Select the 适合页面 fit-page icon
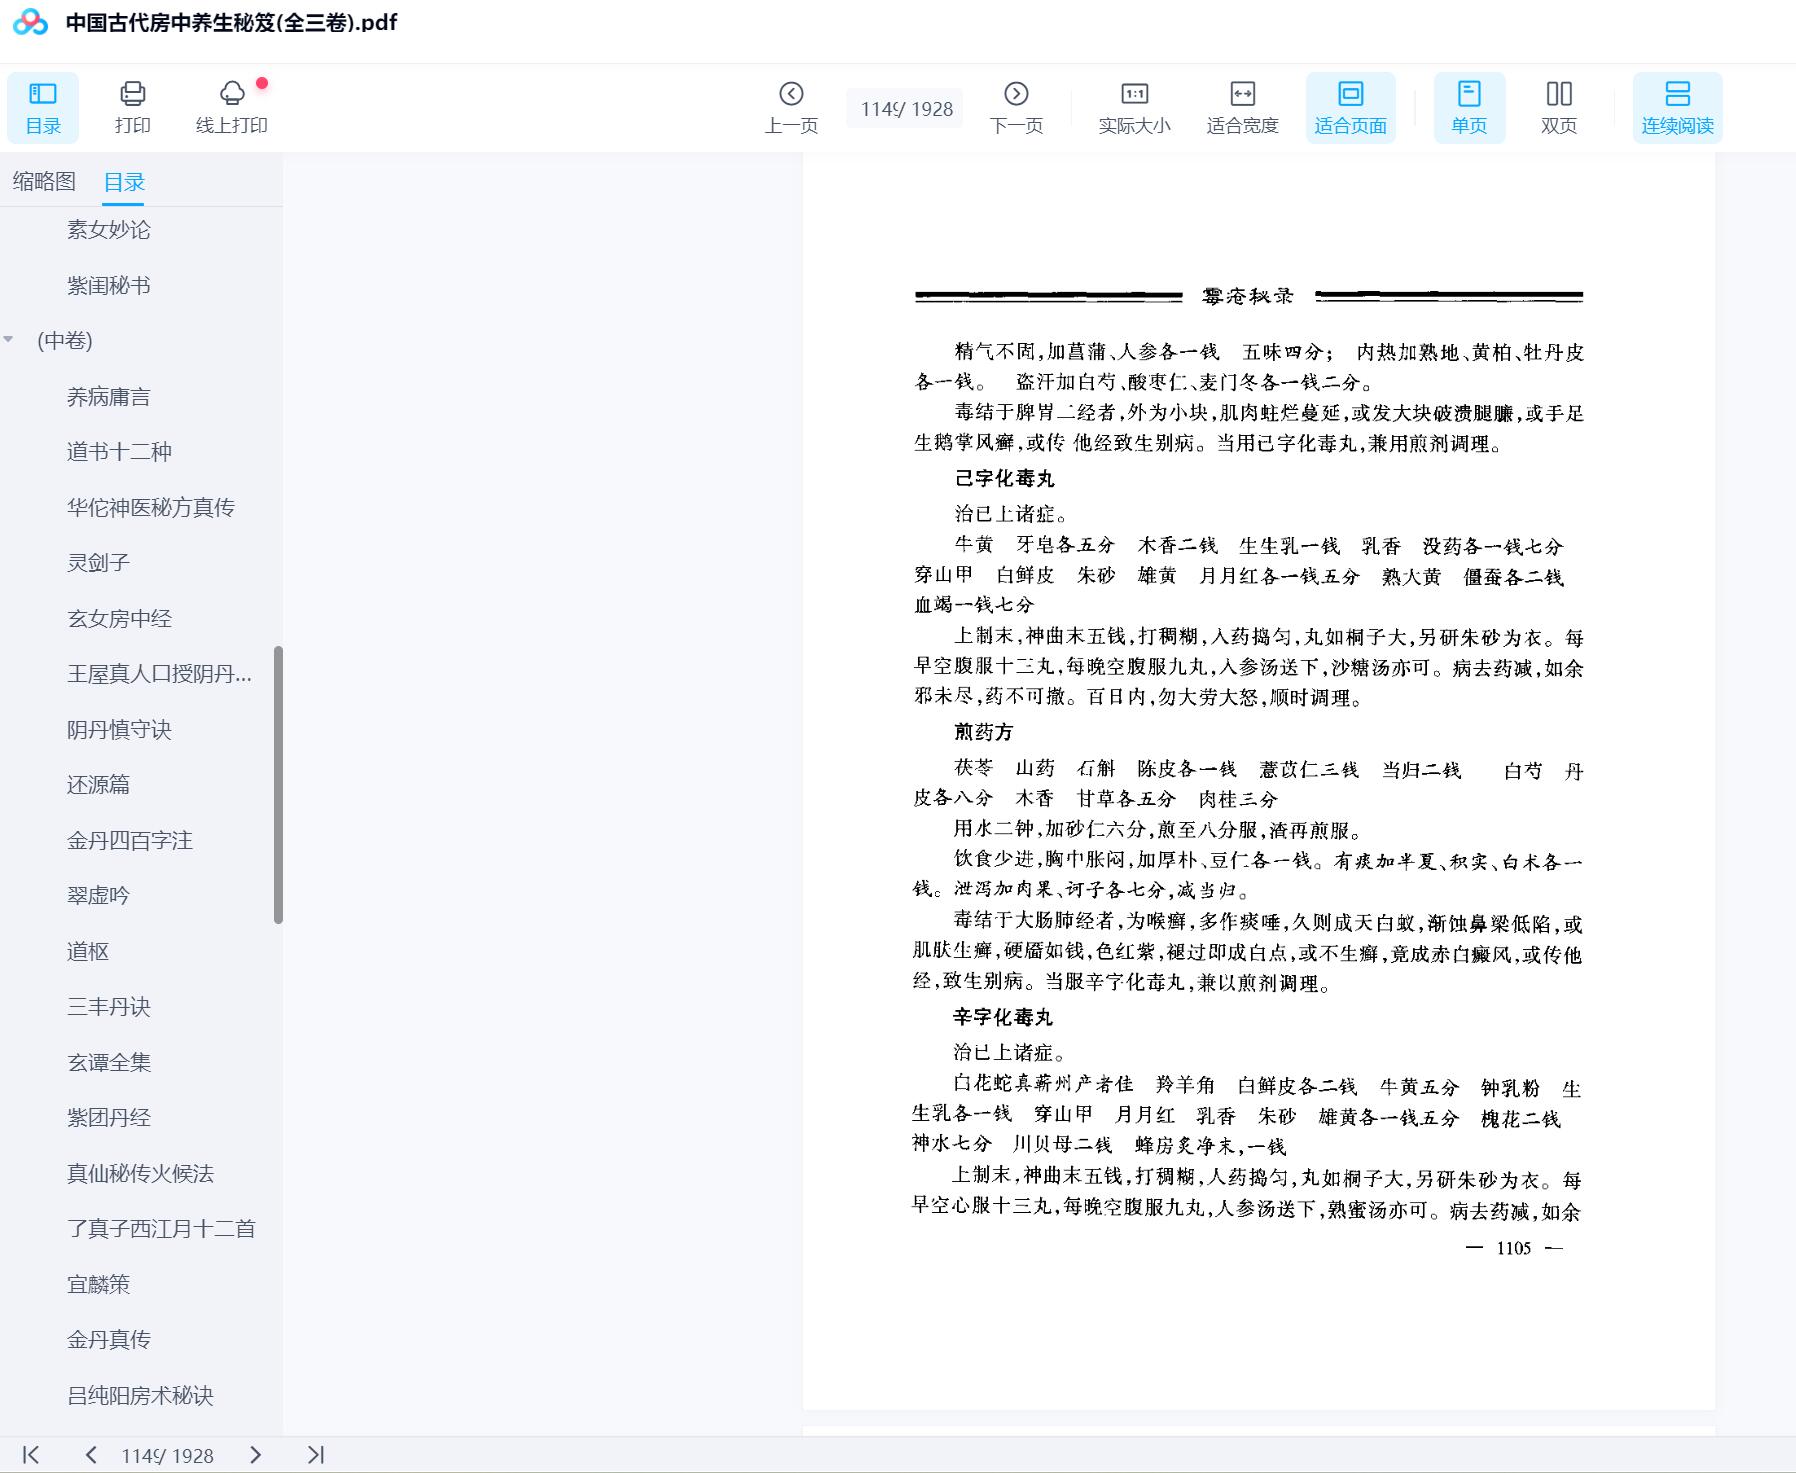The width and height of the screenshot is (1796, 1473). point(1350,106)
